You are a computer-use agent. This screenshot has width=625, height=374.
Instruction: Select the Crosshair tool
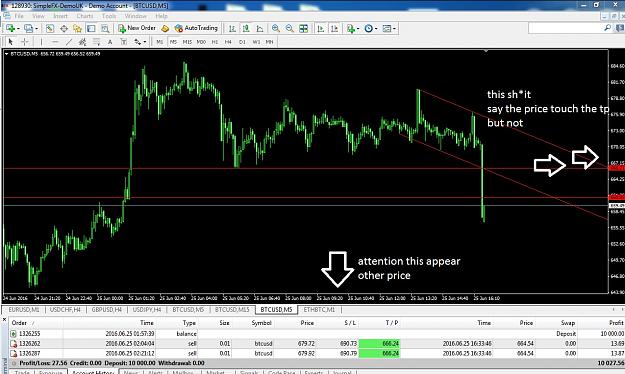[25, 41]
